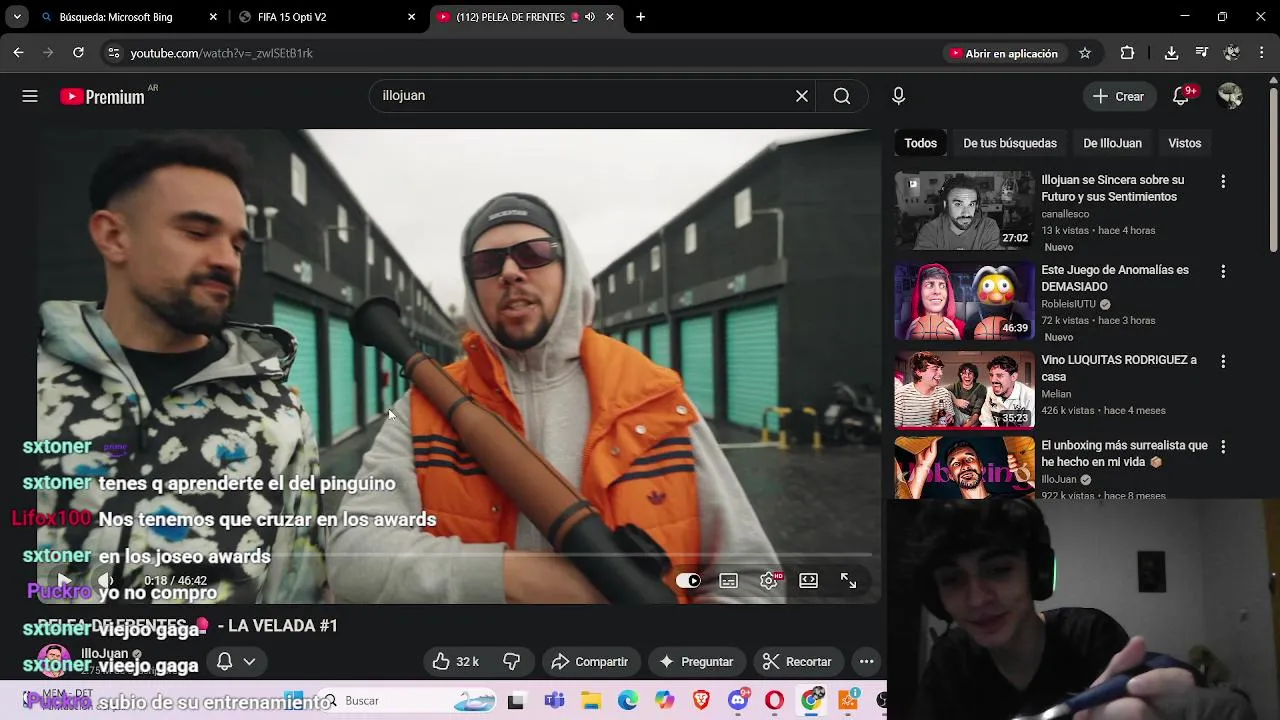Clear the illojuan search text
Image resolution: width=1280 pixels, height=720 pixels.
pos(802,96)
